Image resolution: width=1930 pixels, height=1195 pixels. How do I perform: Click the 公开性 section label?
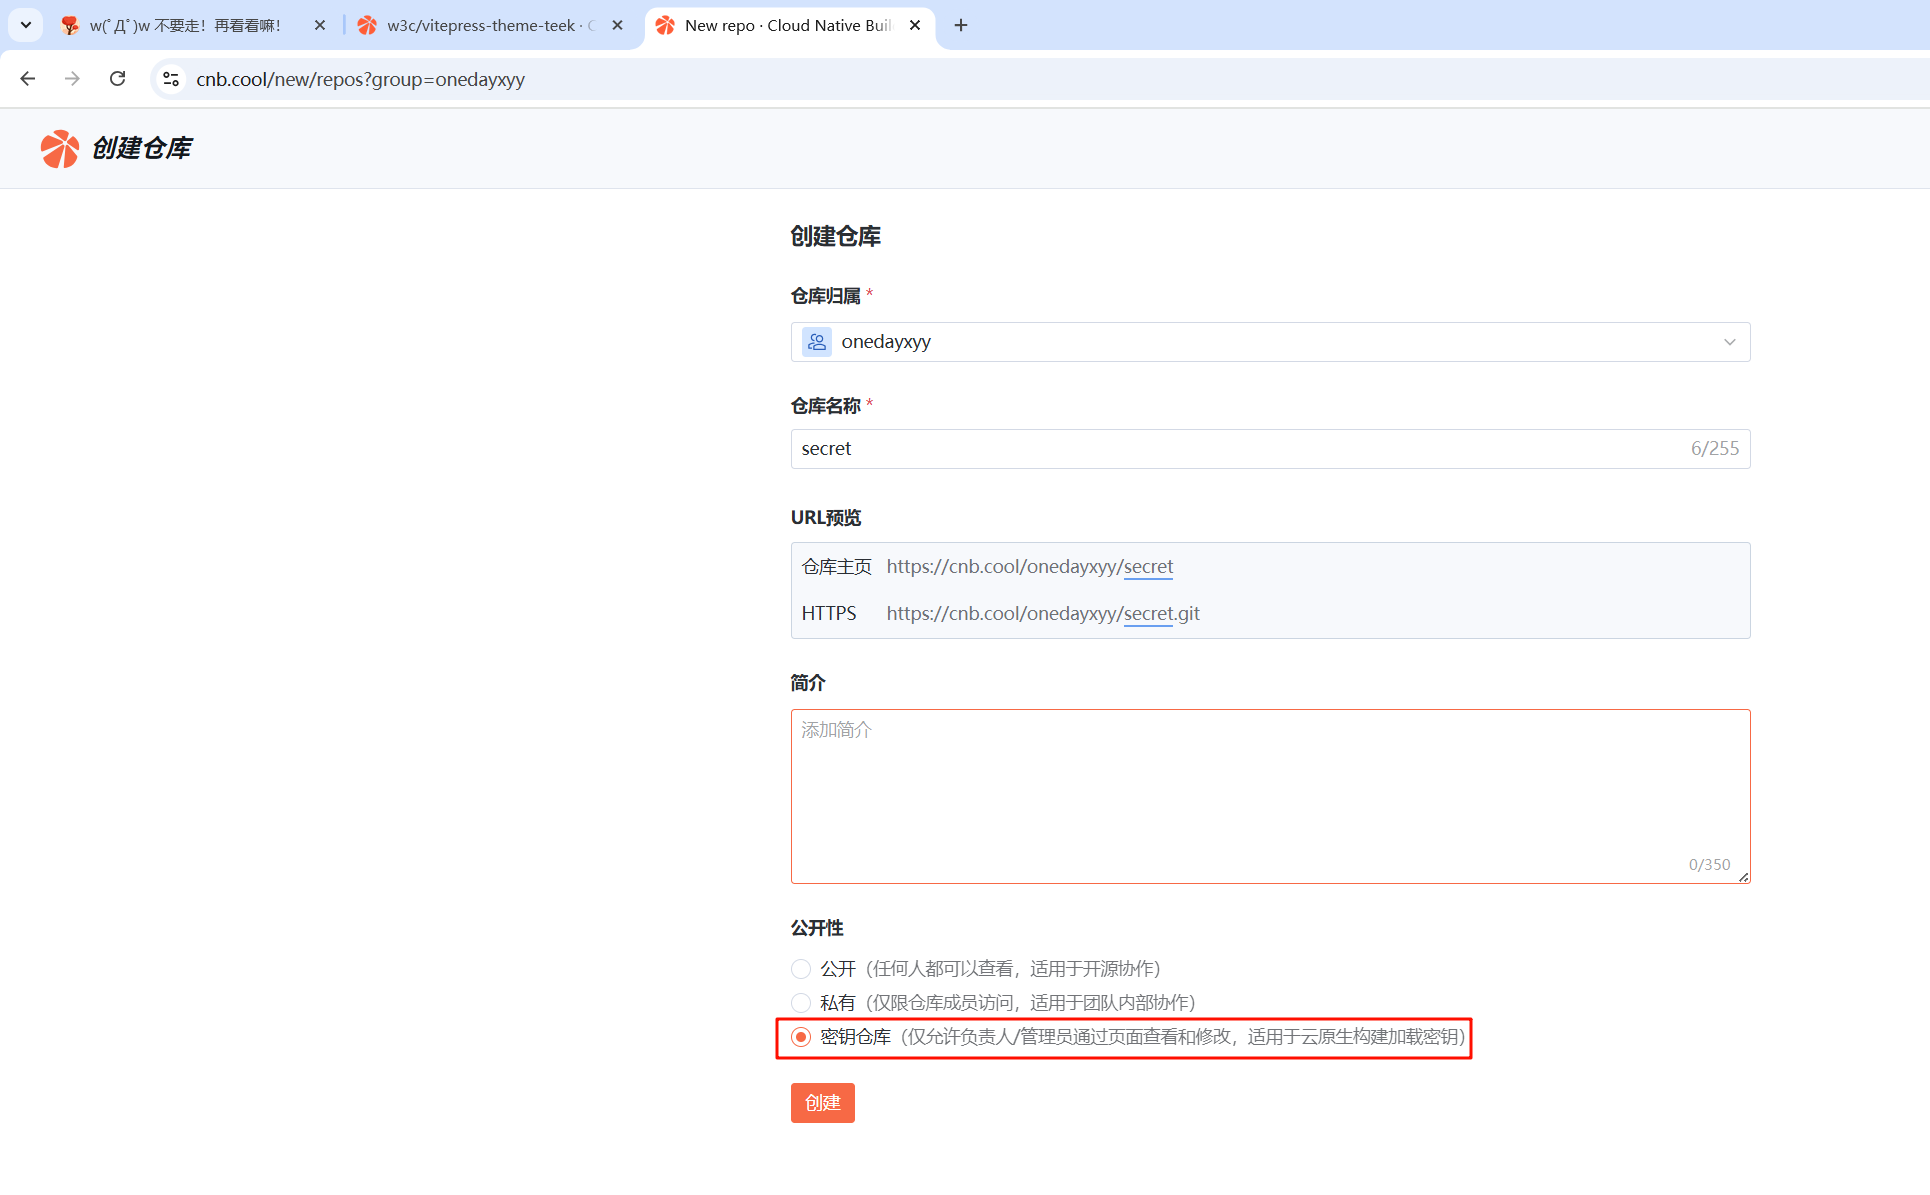point(817,928)
